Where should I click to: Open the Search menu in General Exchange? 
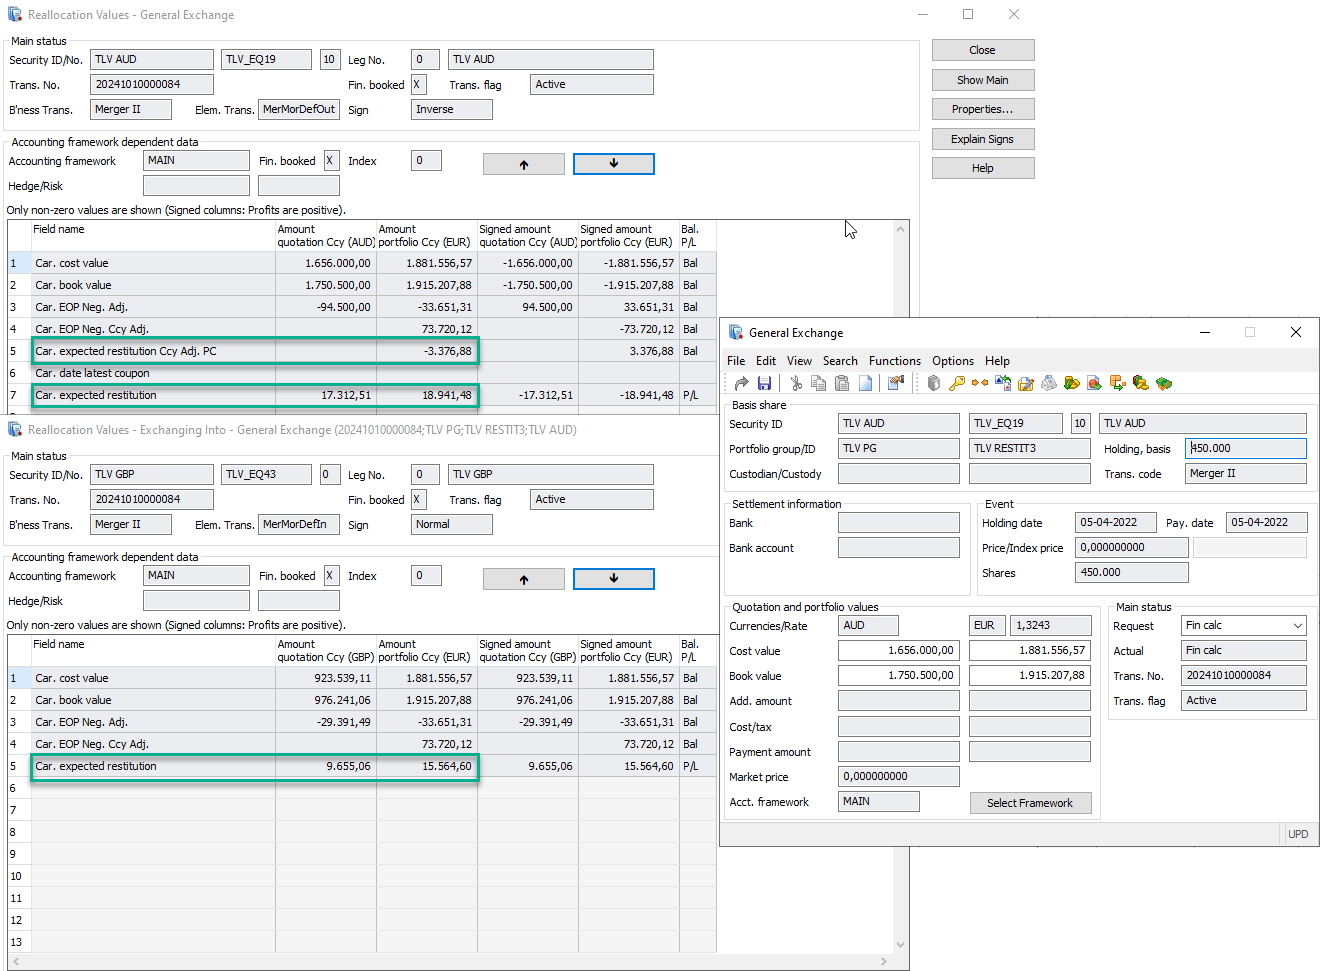pyautogui.click(x=840, y=361)
